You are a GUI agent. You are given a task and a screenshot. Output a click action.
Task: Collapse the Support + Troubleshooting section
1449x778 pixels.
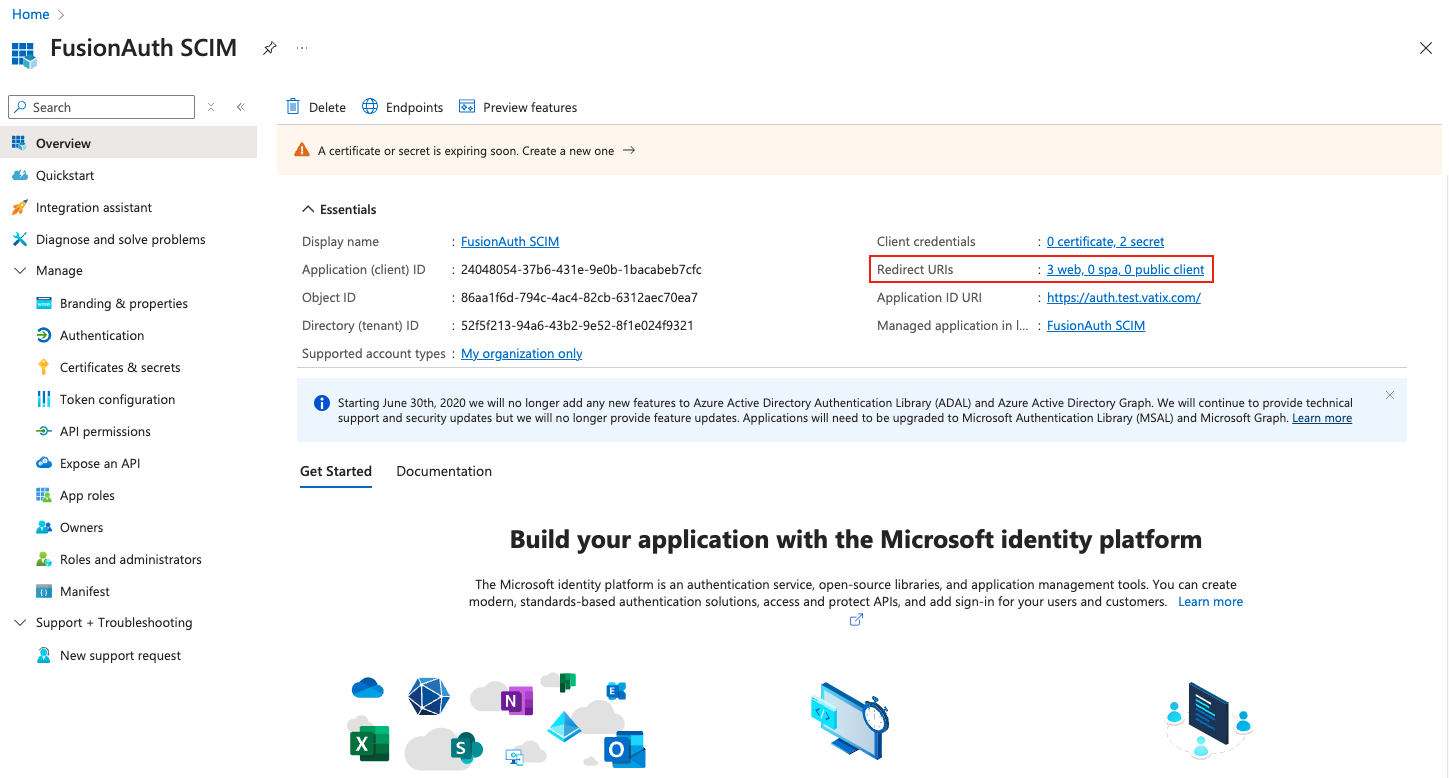pos(20,623)
